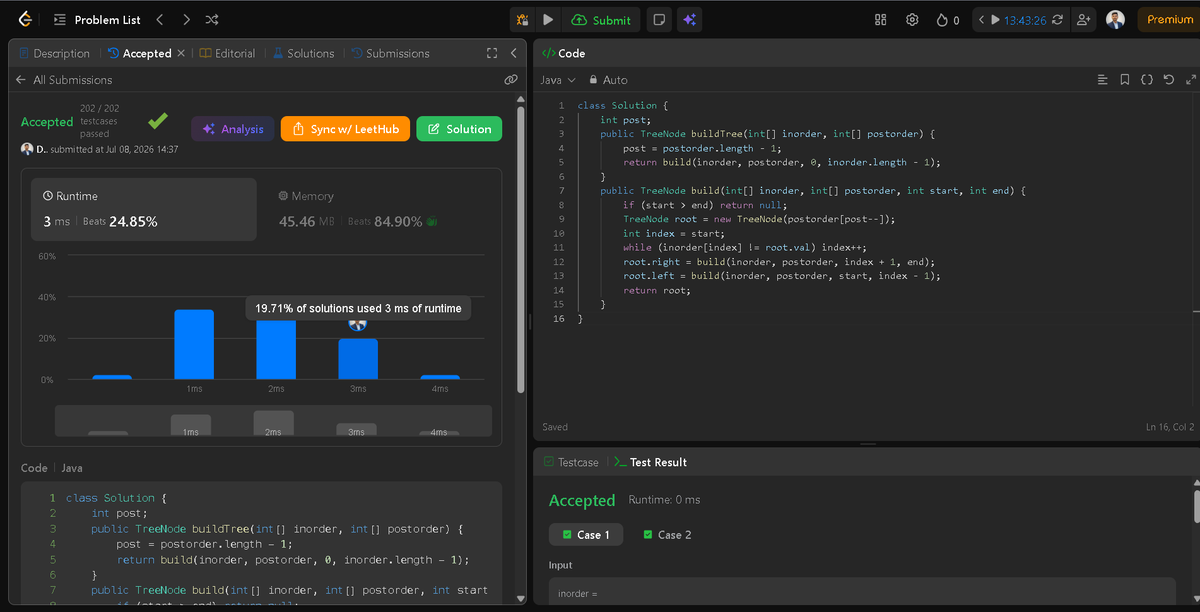Open the Submissions tab

tap(390, 53)
